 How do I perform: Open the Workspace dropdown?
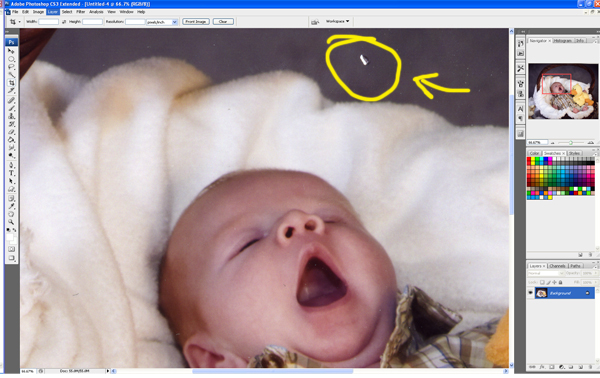337,21
